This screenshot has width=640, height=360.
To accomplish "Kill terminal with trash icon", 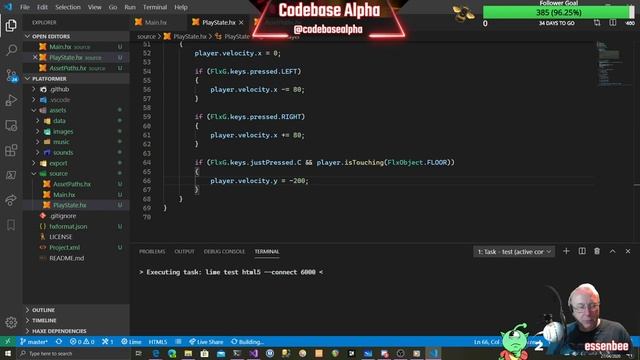I will tap(597, 251).
